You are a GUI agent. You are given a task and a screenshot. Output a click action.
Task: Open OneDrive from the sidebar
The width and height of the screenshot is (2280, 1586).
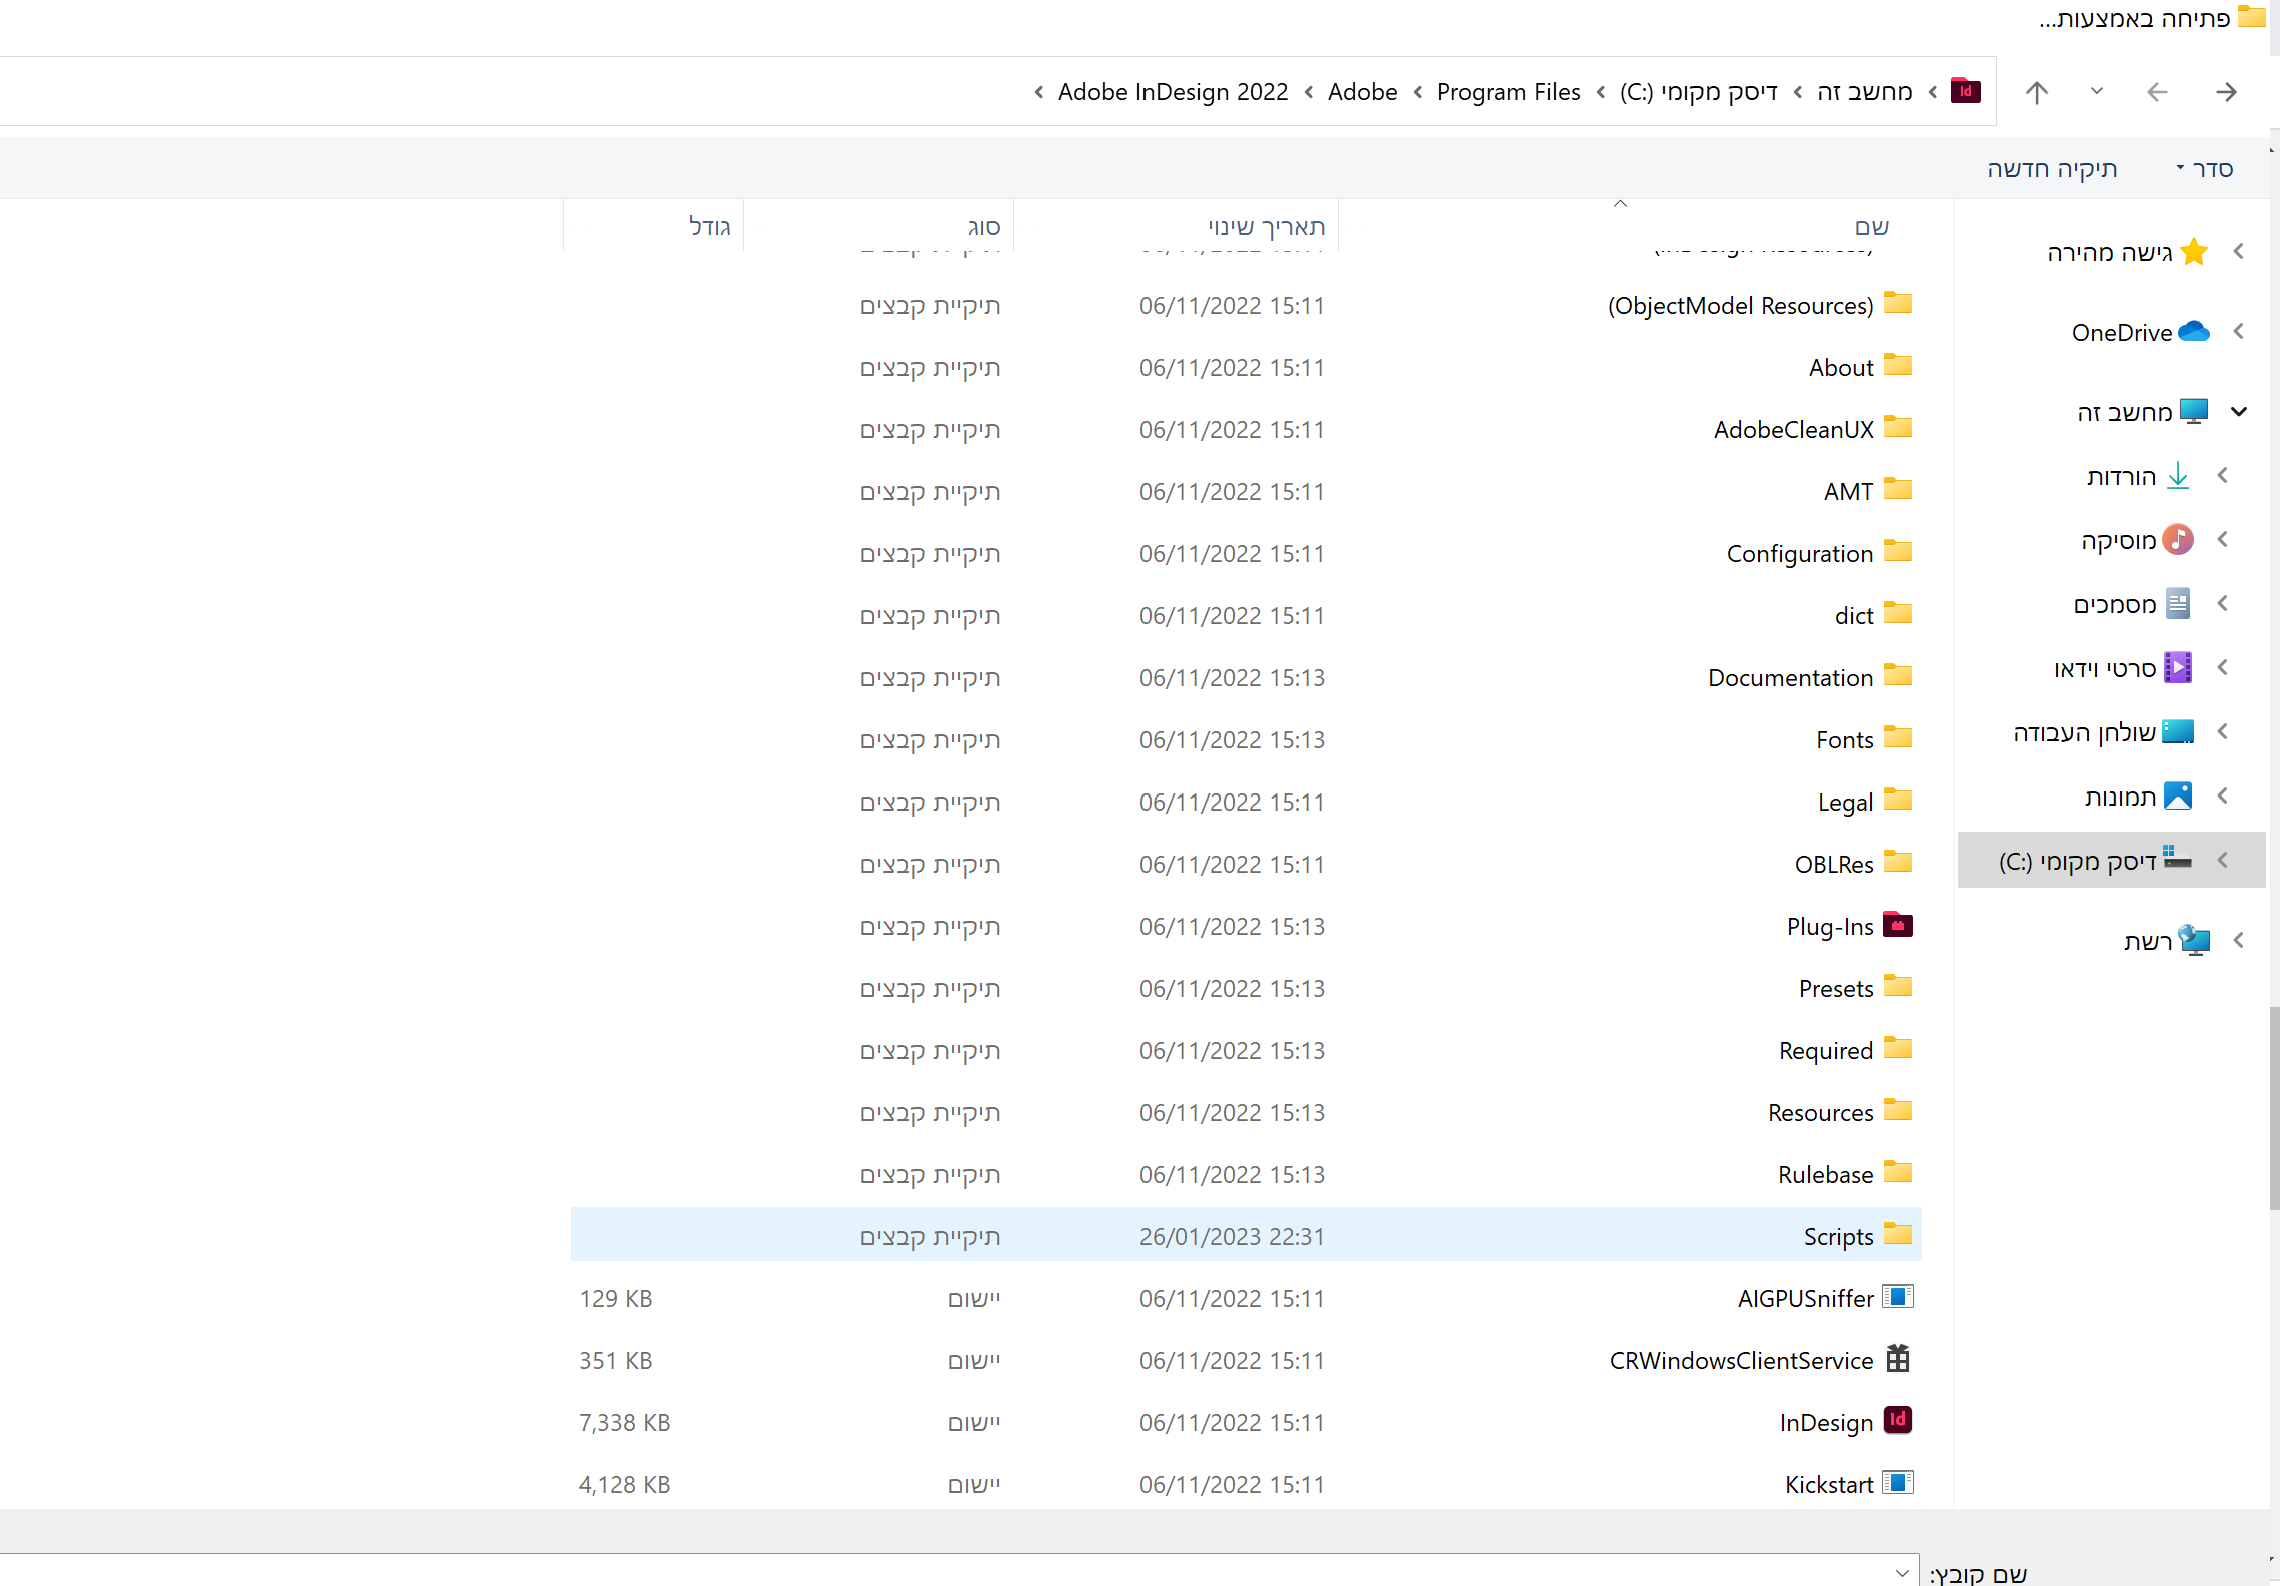click(2122, 332)
